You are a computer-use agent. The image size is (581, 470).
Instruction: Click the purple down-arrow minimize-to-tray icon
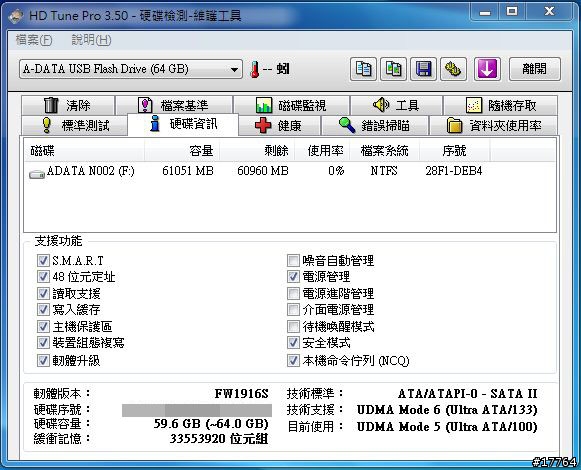[487, 69]
